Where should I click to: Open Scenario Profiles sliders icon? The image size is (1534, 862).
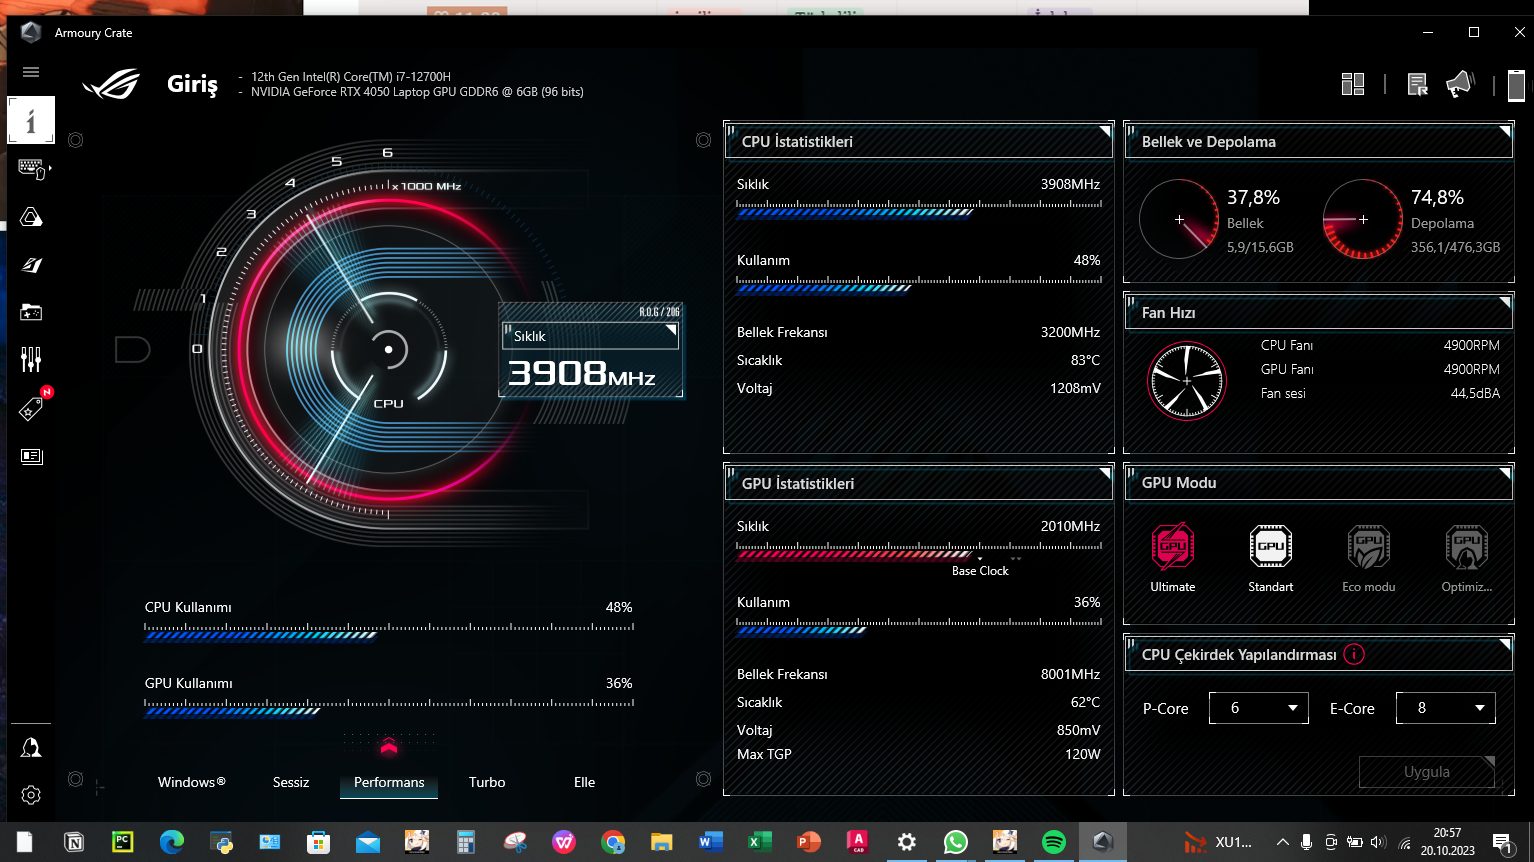[31, 359]
